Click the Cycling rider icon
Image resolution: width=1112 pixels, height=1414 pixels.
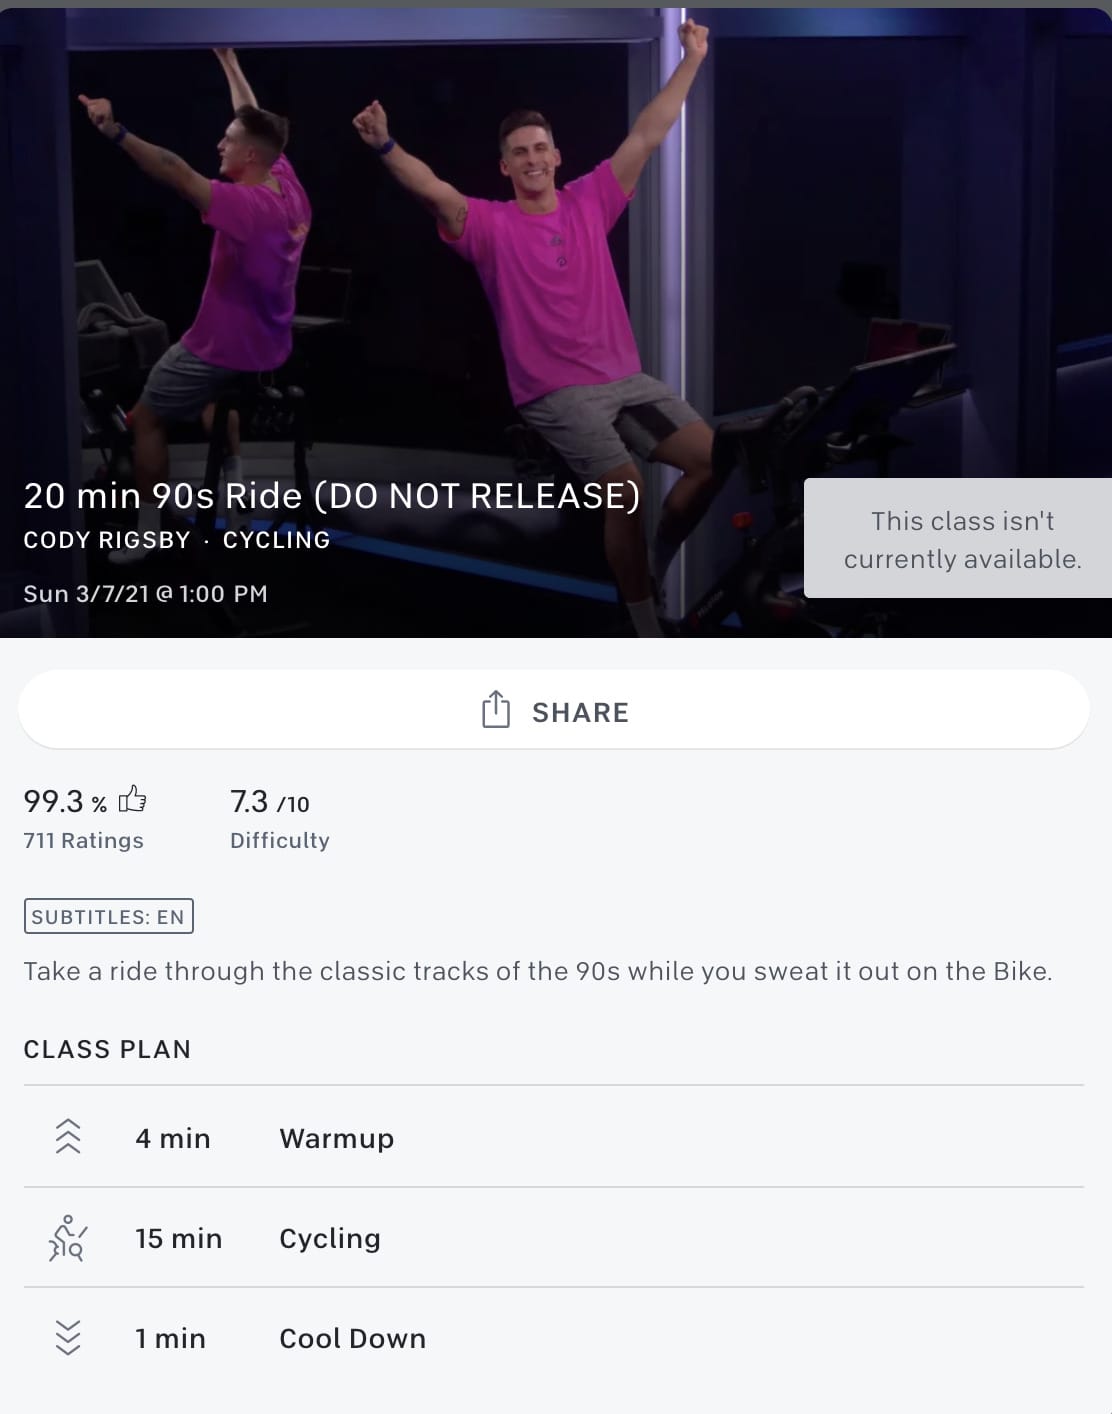(x=67, y=1238)
